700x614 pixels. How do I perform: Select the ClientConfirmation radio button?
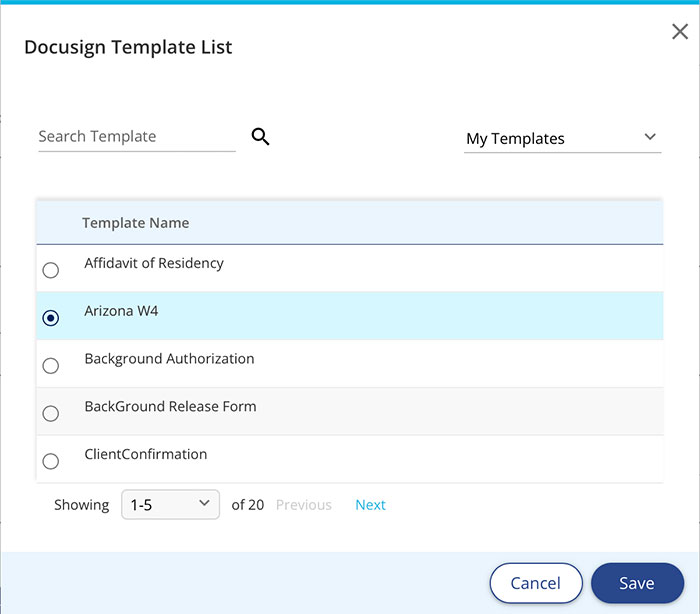[50, 461]
